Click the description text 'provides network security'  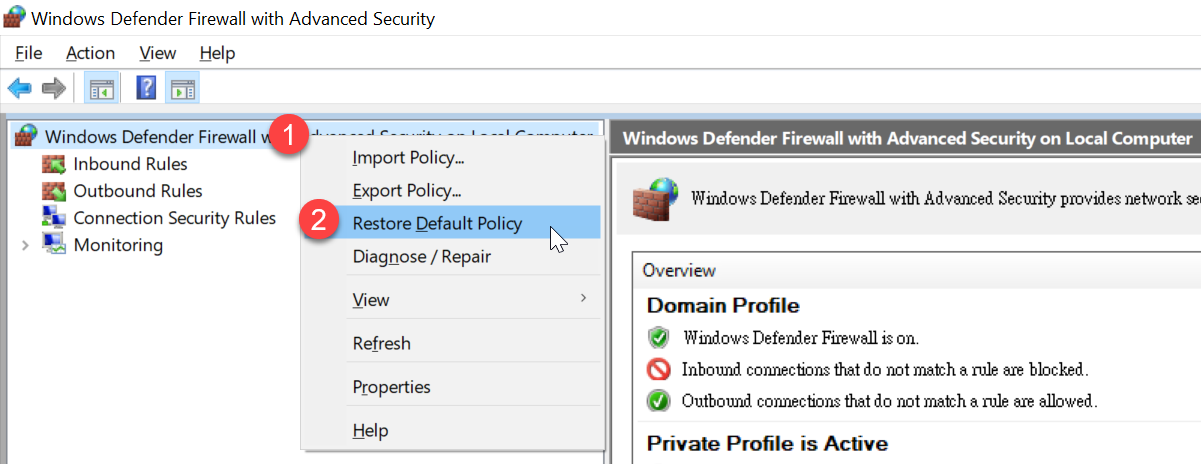pyautogui.click(x=1127, y=198)
